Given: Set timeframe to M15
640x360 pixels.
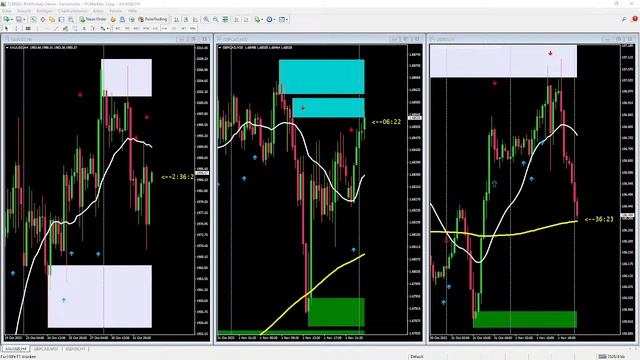Looking at the screenshot, I should (136, 28).
